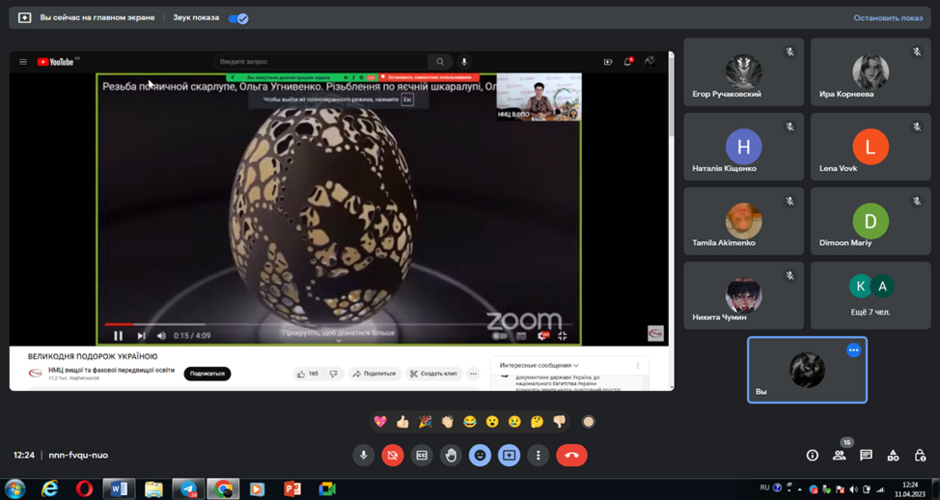Open Meet more options menu
The image size is (940, 500).
point(538,455)
